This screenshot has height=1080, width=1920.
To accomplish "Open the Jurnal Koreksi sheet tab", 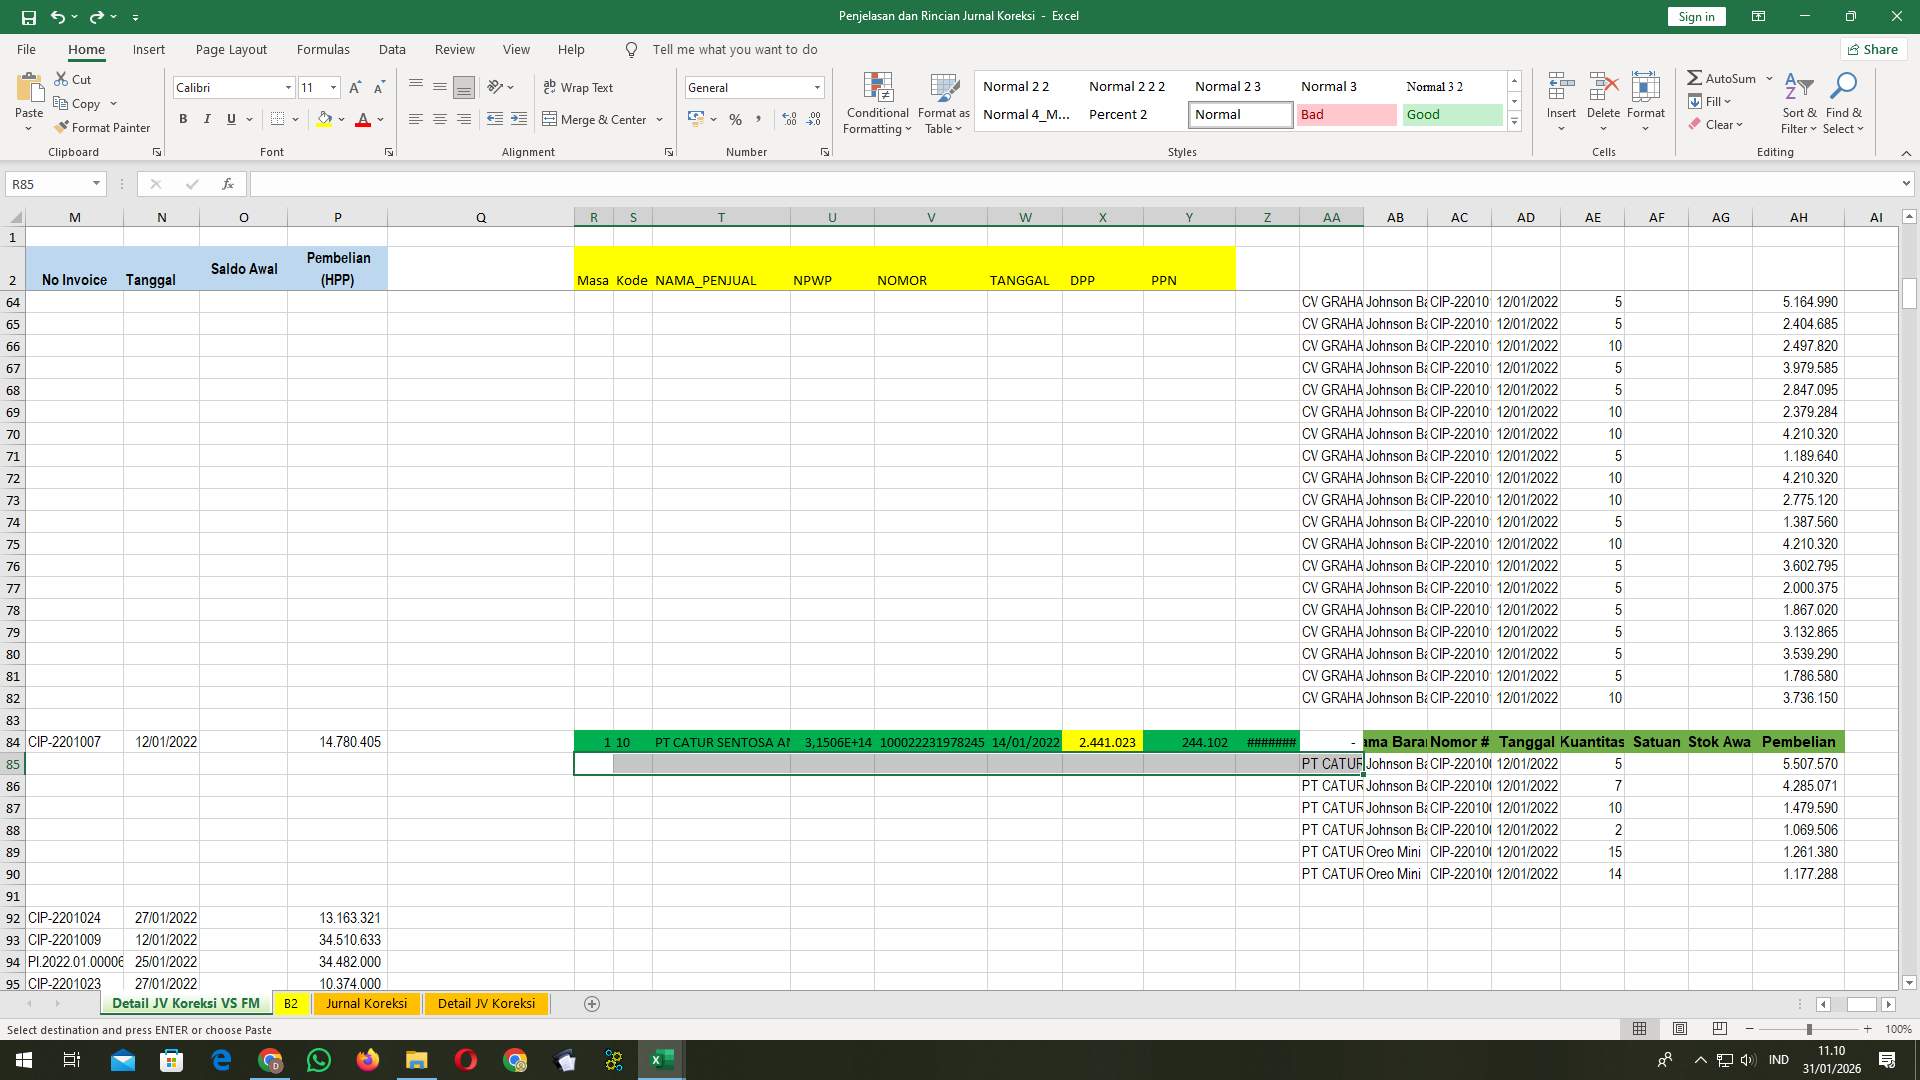I will pos(366,1003).
